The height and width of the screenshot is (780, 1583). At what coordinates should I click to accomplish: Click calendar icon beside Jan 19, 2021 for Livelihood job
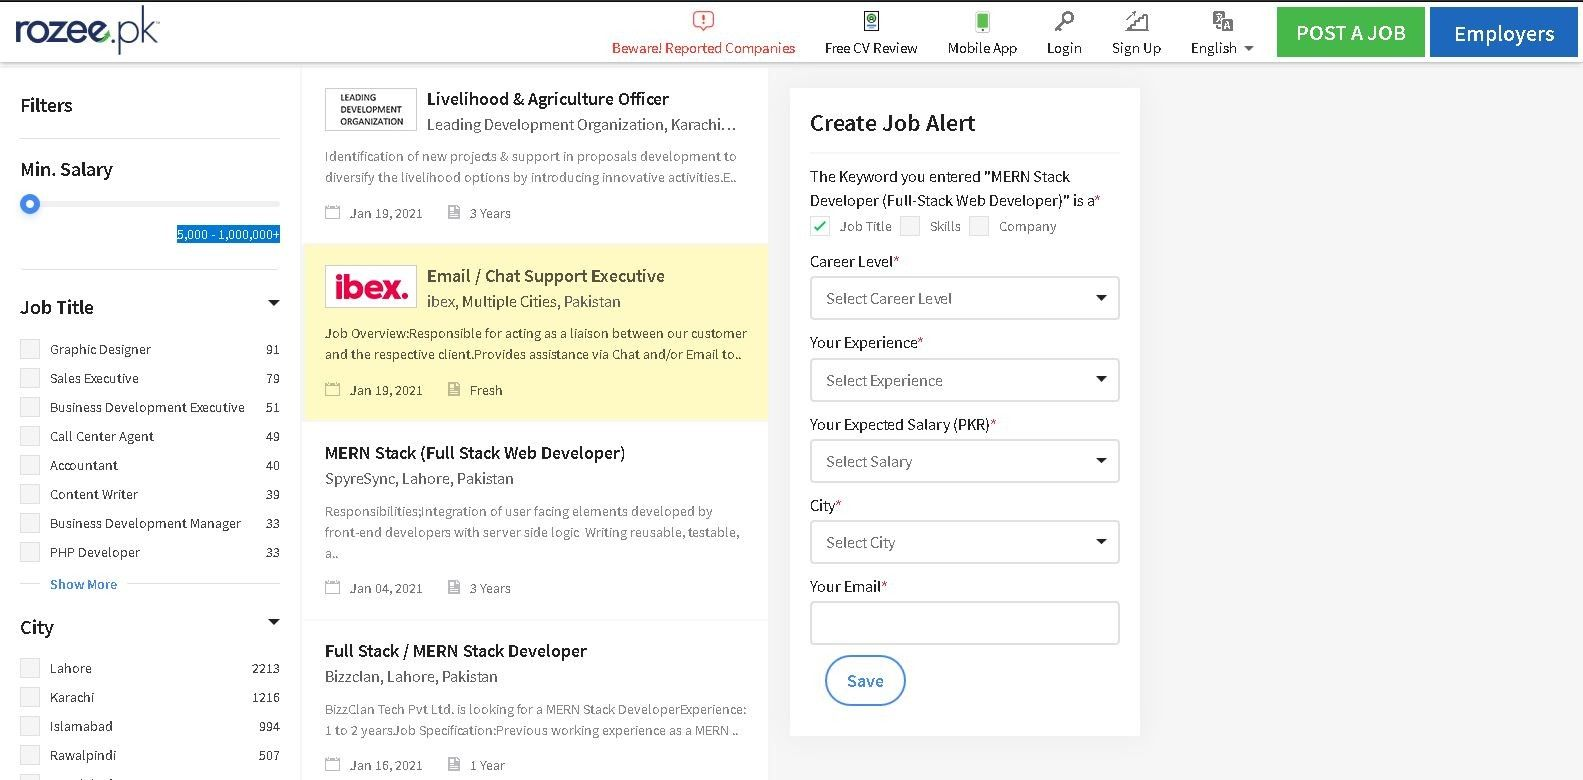point(333,213)
